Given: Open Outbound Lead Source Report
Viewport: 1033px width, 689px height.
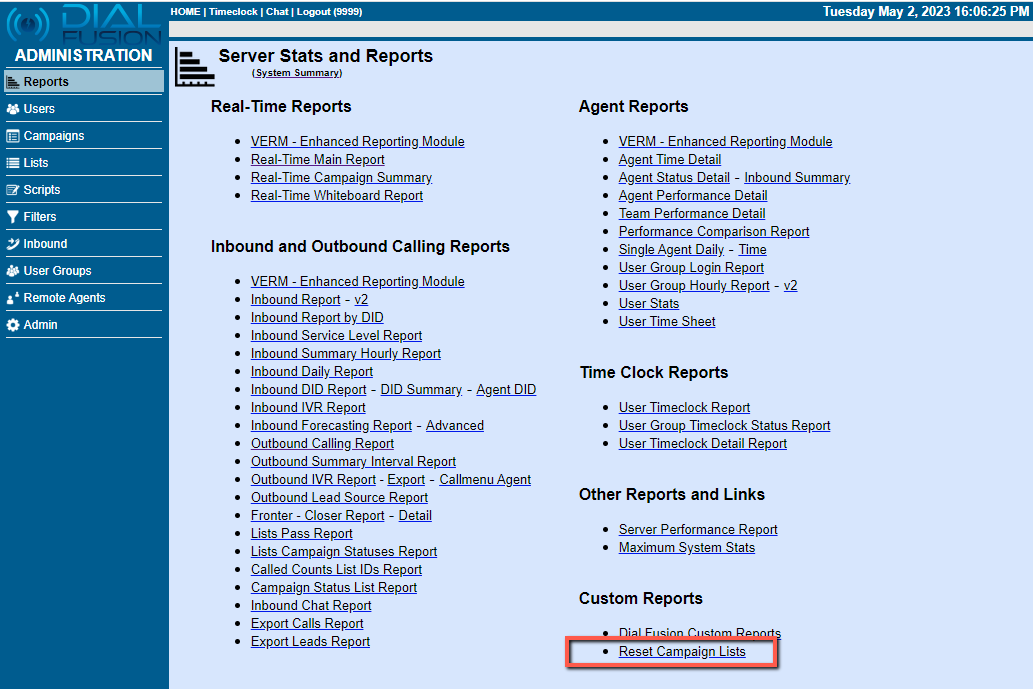Looking at the screenshot, I should click(339, 498).
